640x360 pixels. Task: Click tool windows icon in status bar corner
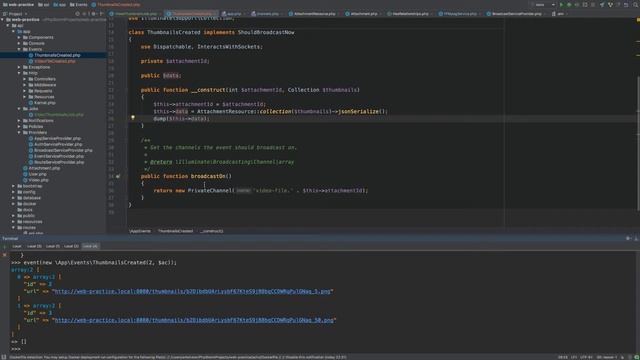coord(4,357)
